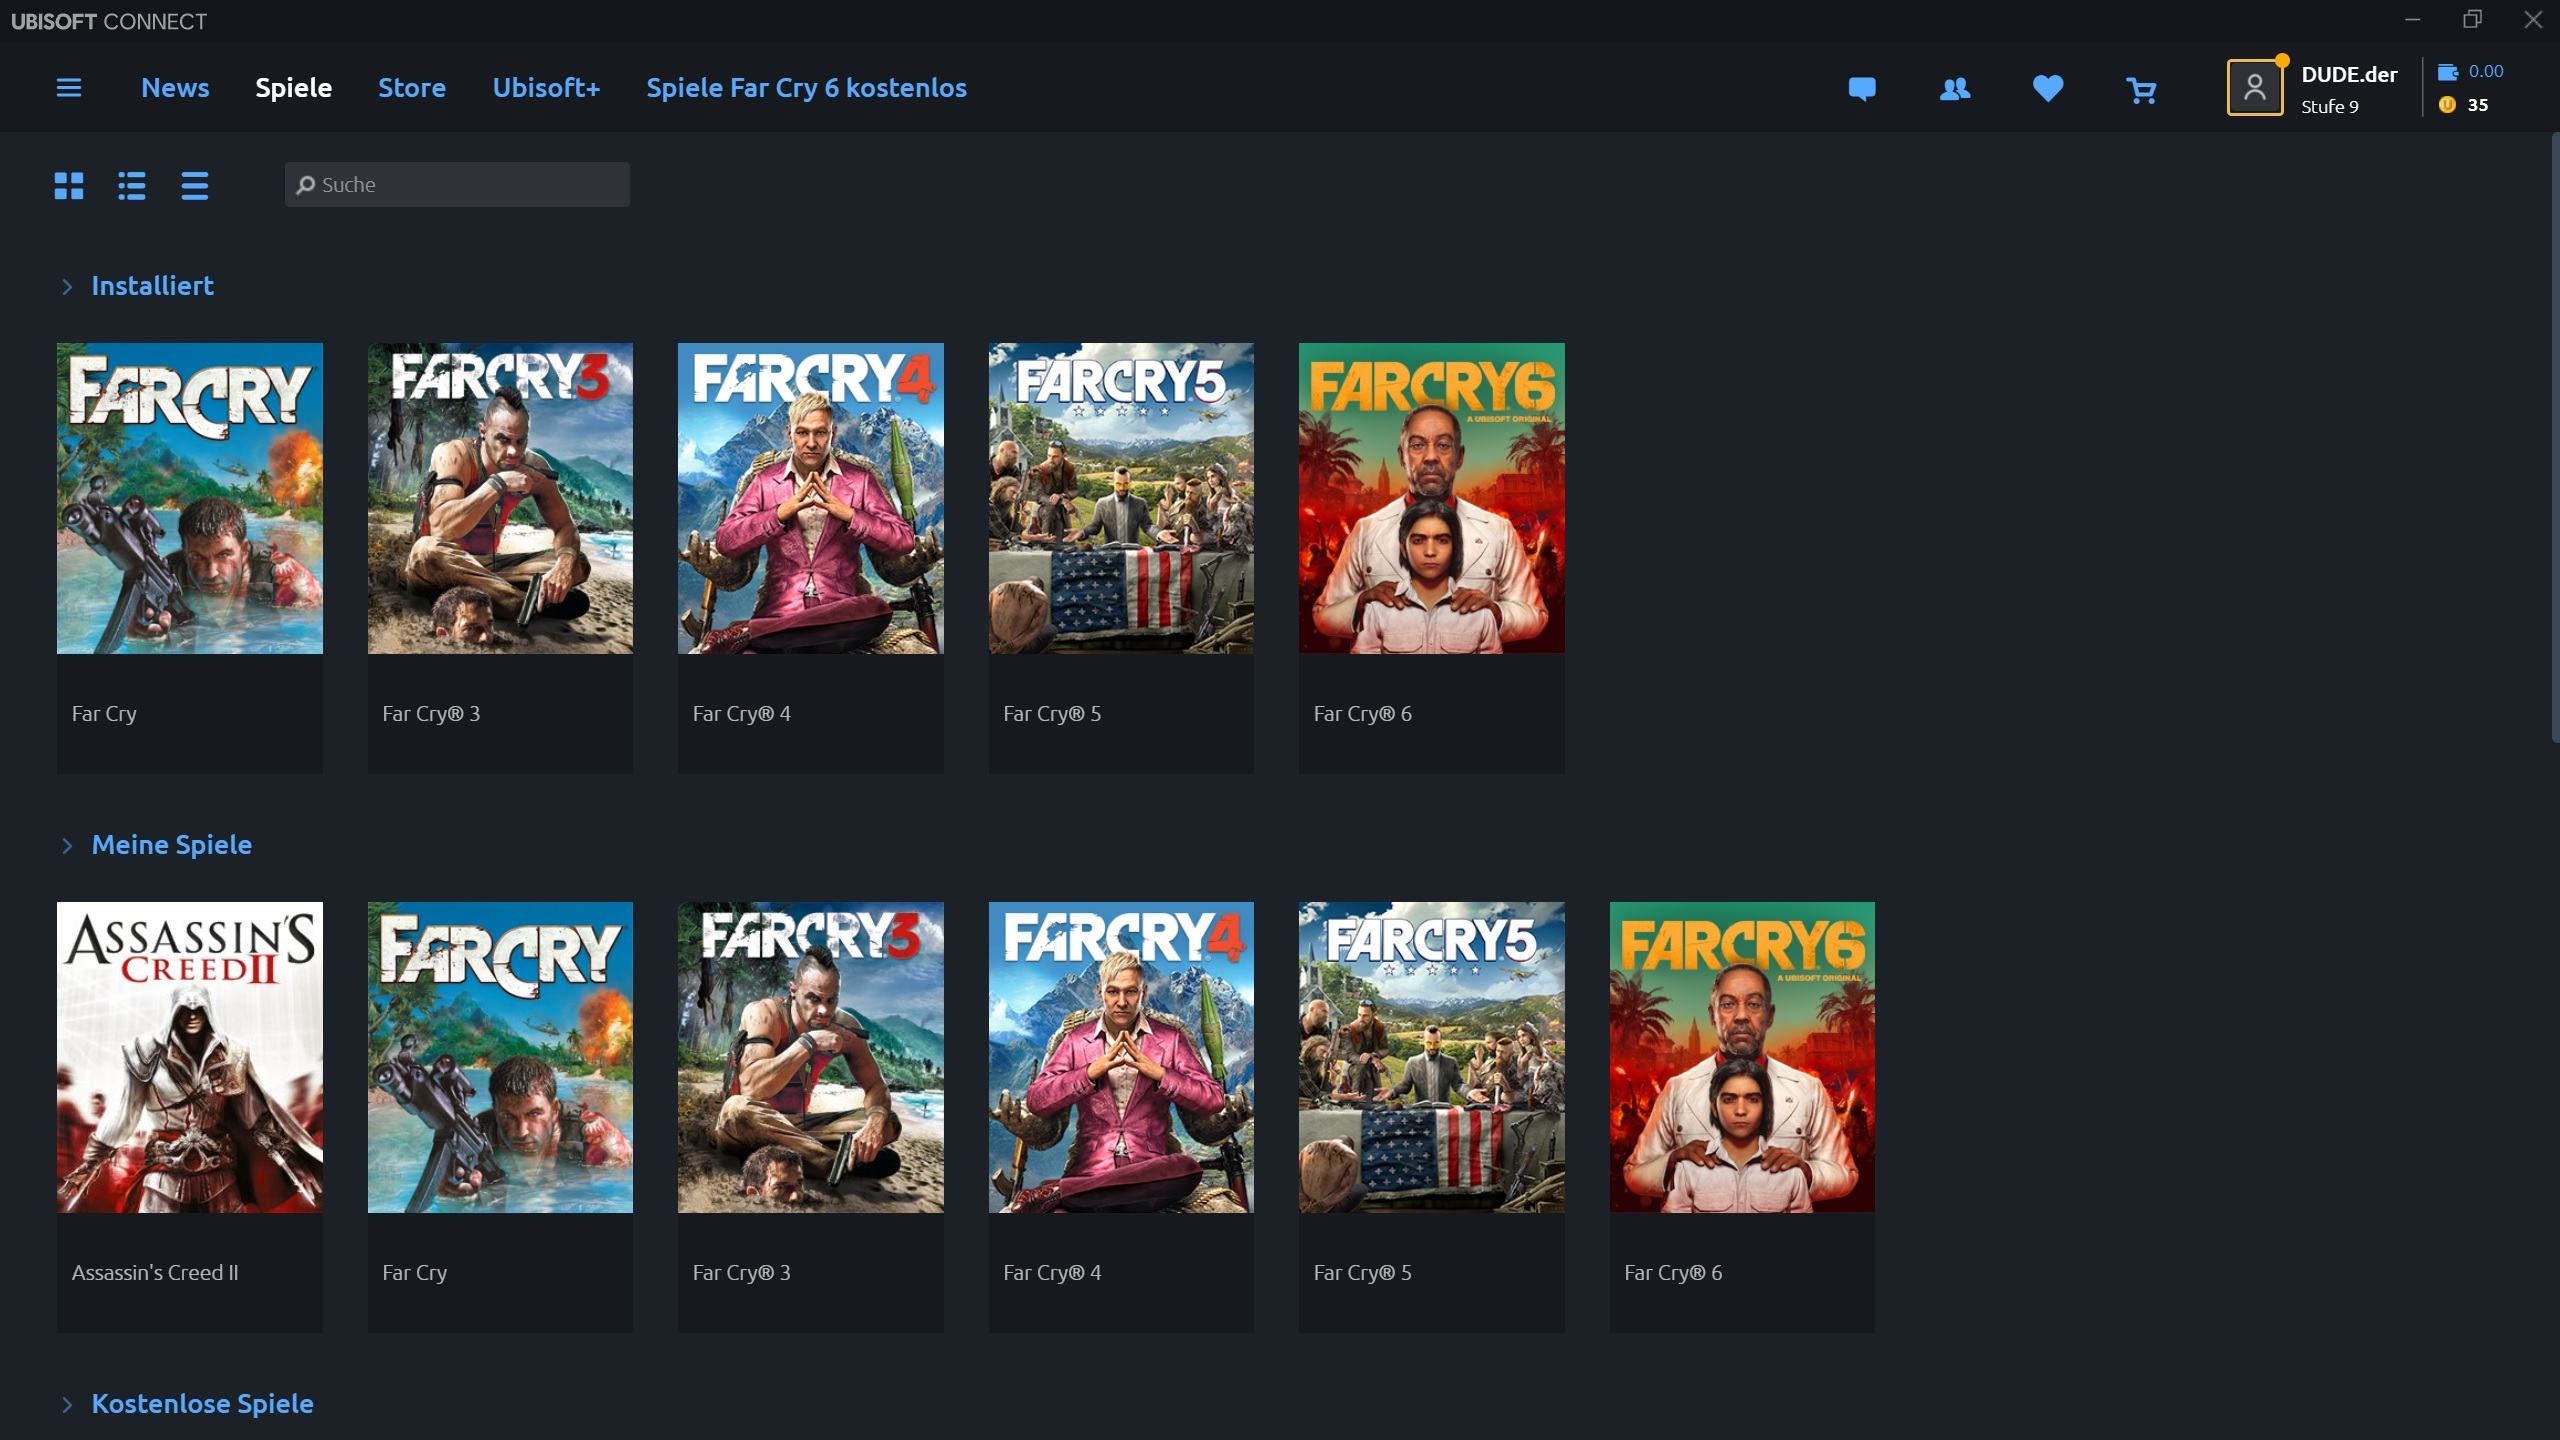Close the Ubisoft Connect window

[2533, 20]
